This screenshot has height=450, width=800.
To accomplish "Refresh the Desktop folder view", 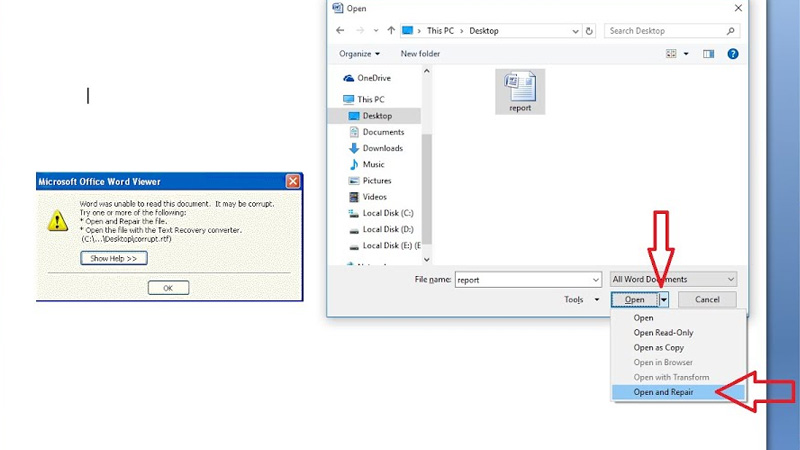I will (589, 31).
